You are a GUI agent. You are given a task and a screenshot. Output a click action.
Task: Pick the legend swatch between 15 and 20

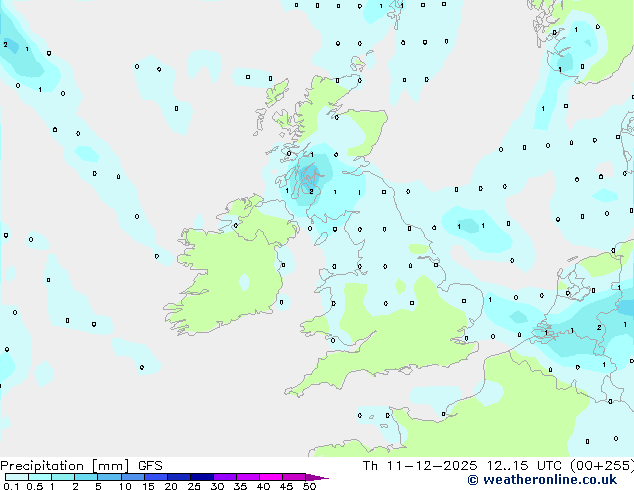click(x=156, y=477)
